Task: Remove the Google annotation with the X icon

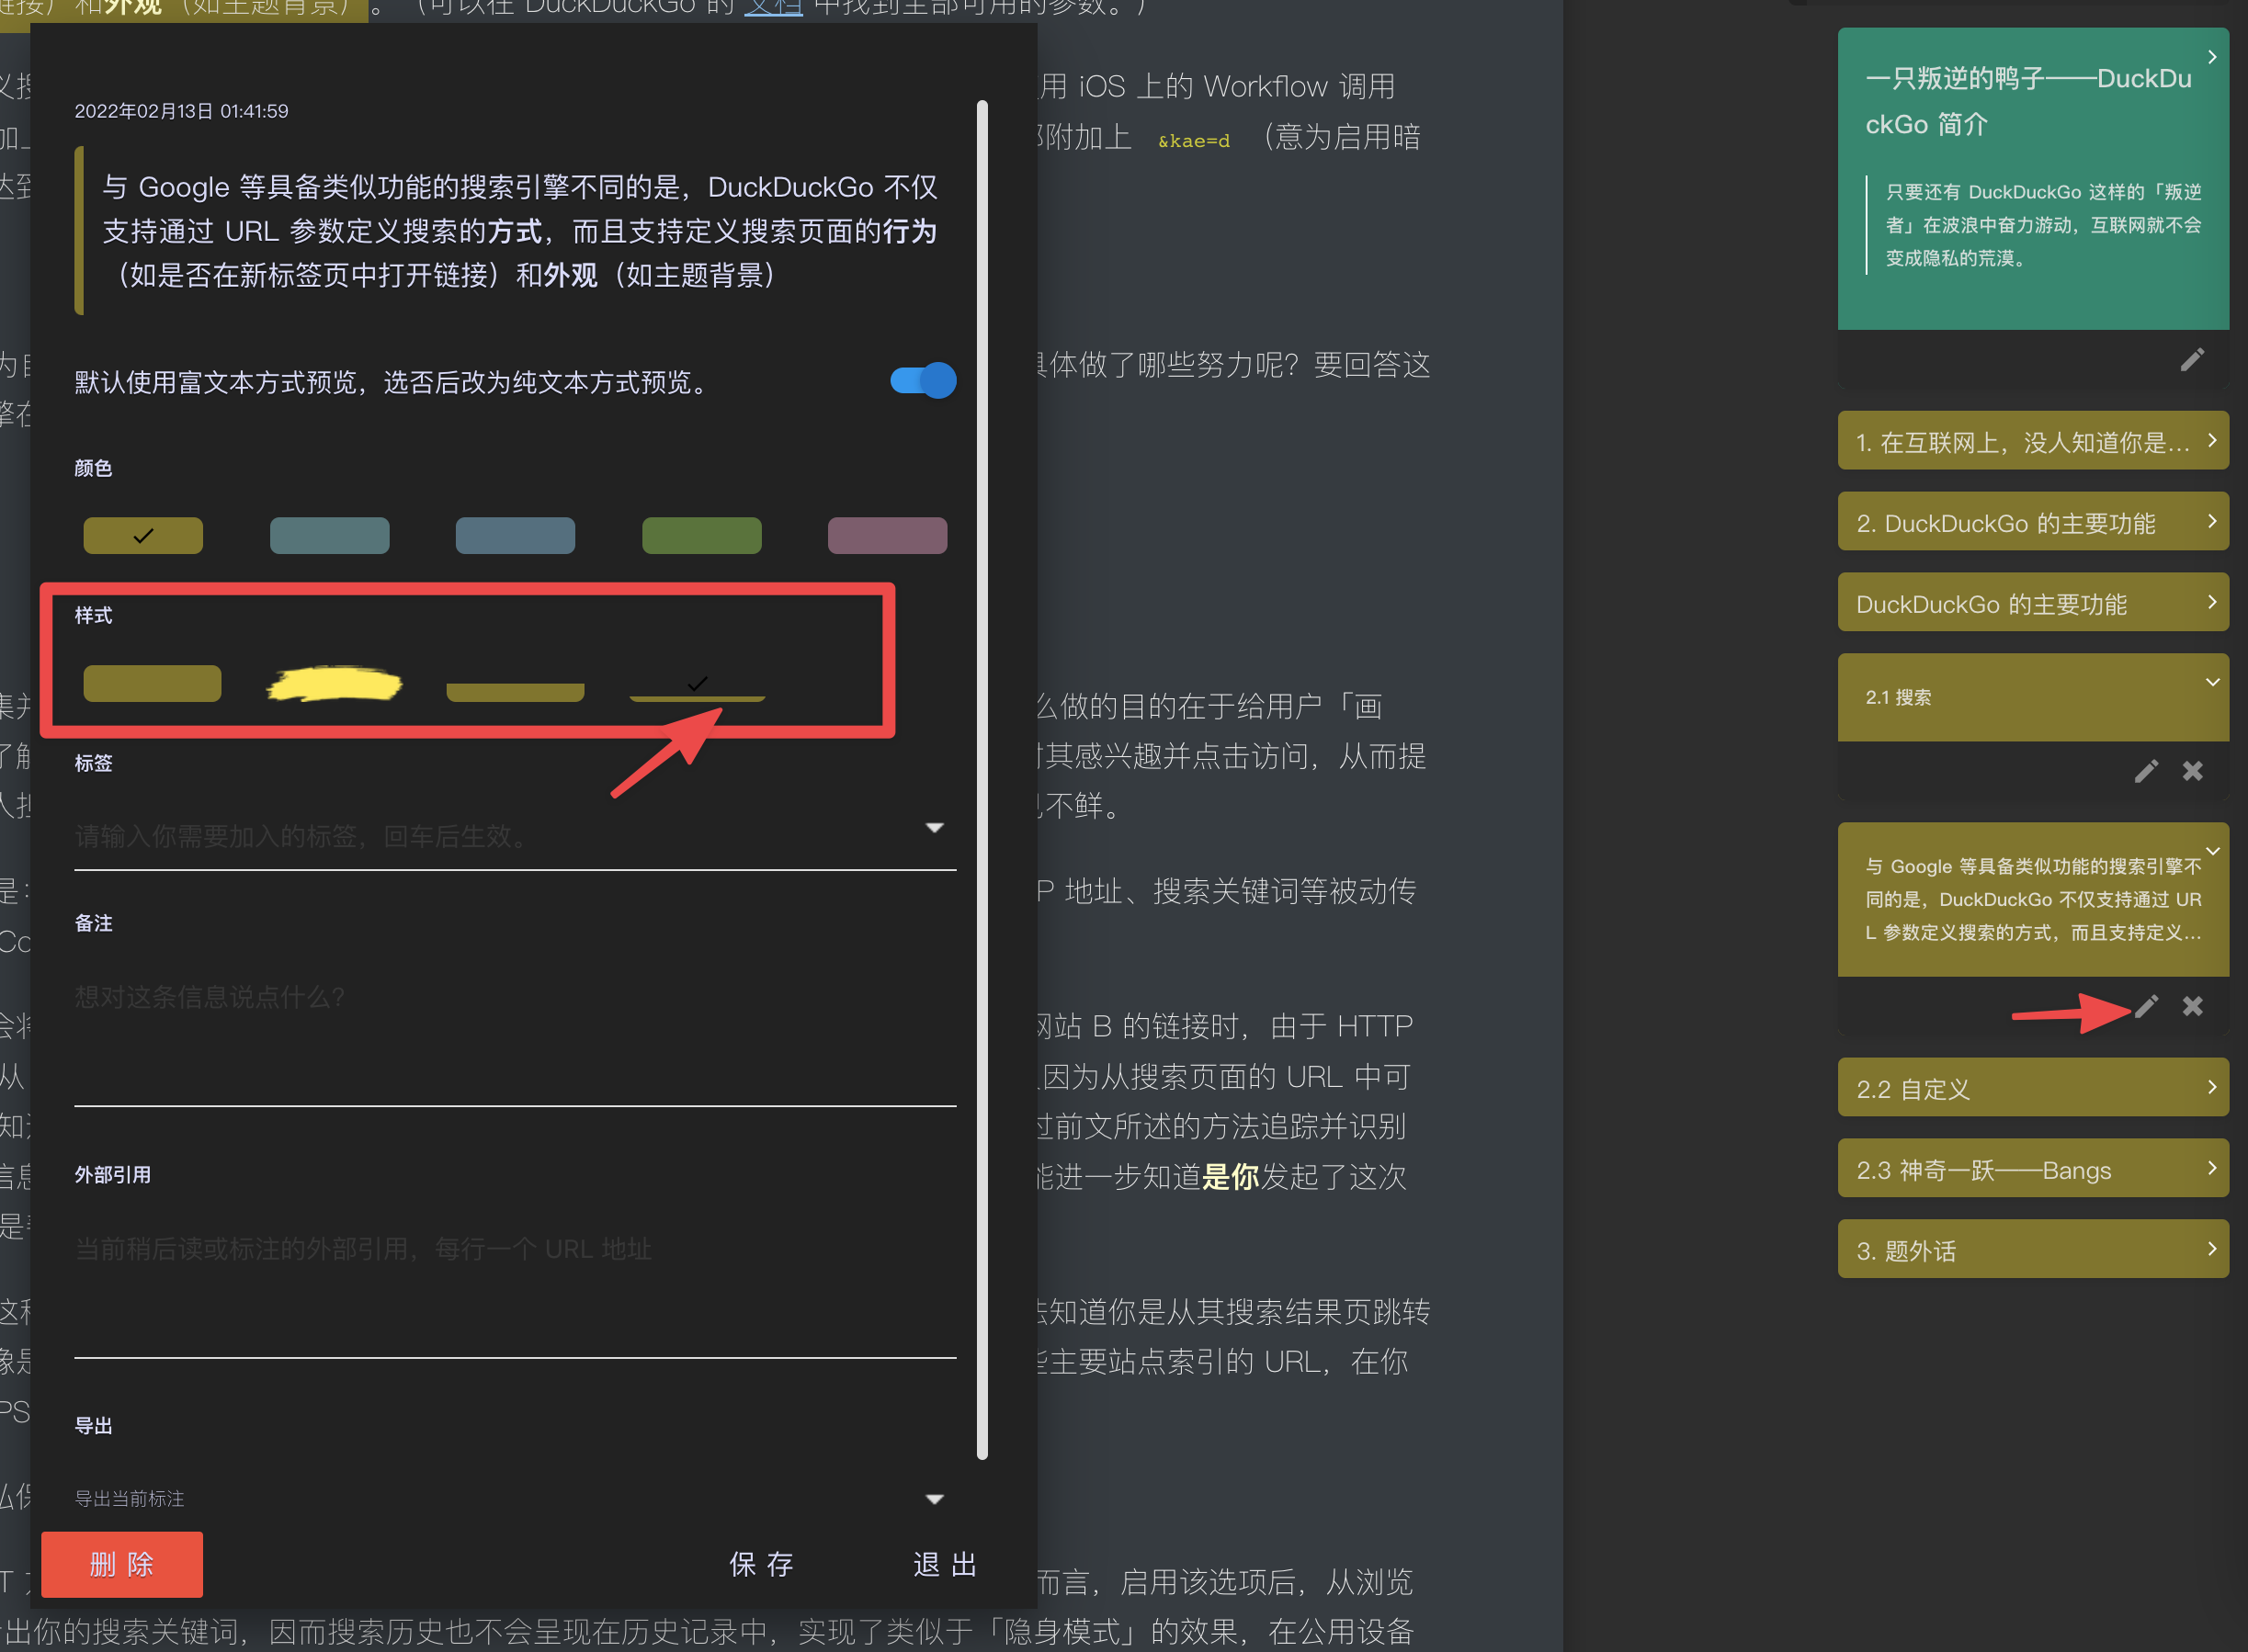Action: point(2192,1006)
